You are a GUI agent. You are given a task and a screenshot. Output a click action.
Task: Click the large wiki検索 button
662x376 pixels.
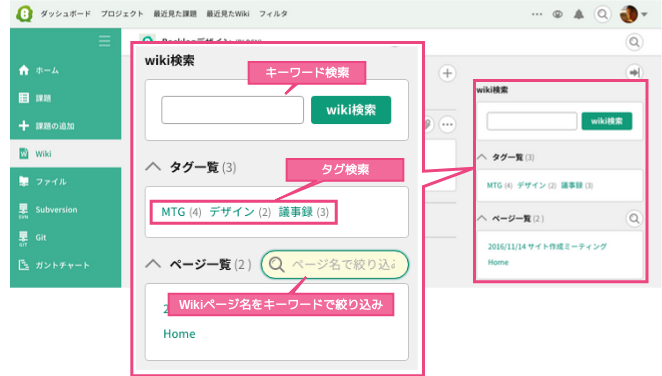pos(351,110)
